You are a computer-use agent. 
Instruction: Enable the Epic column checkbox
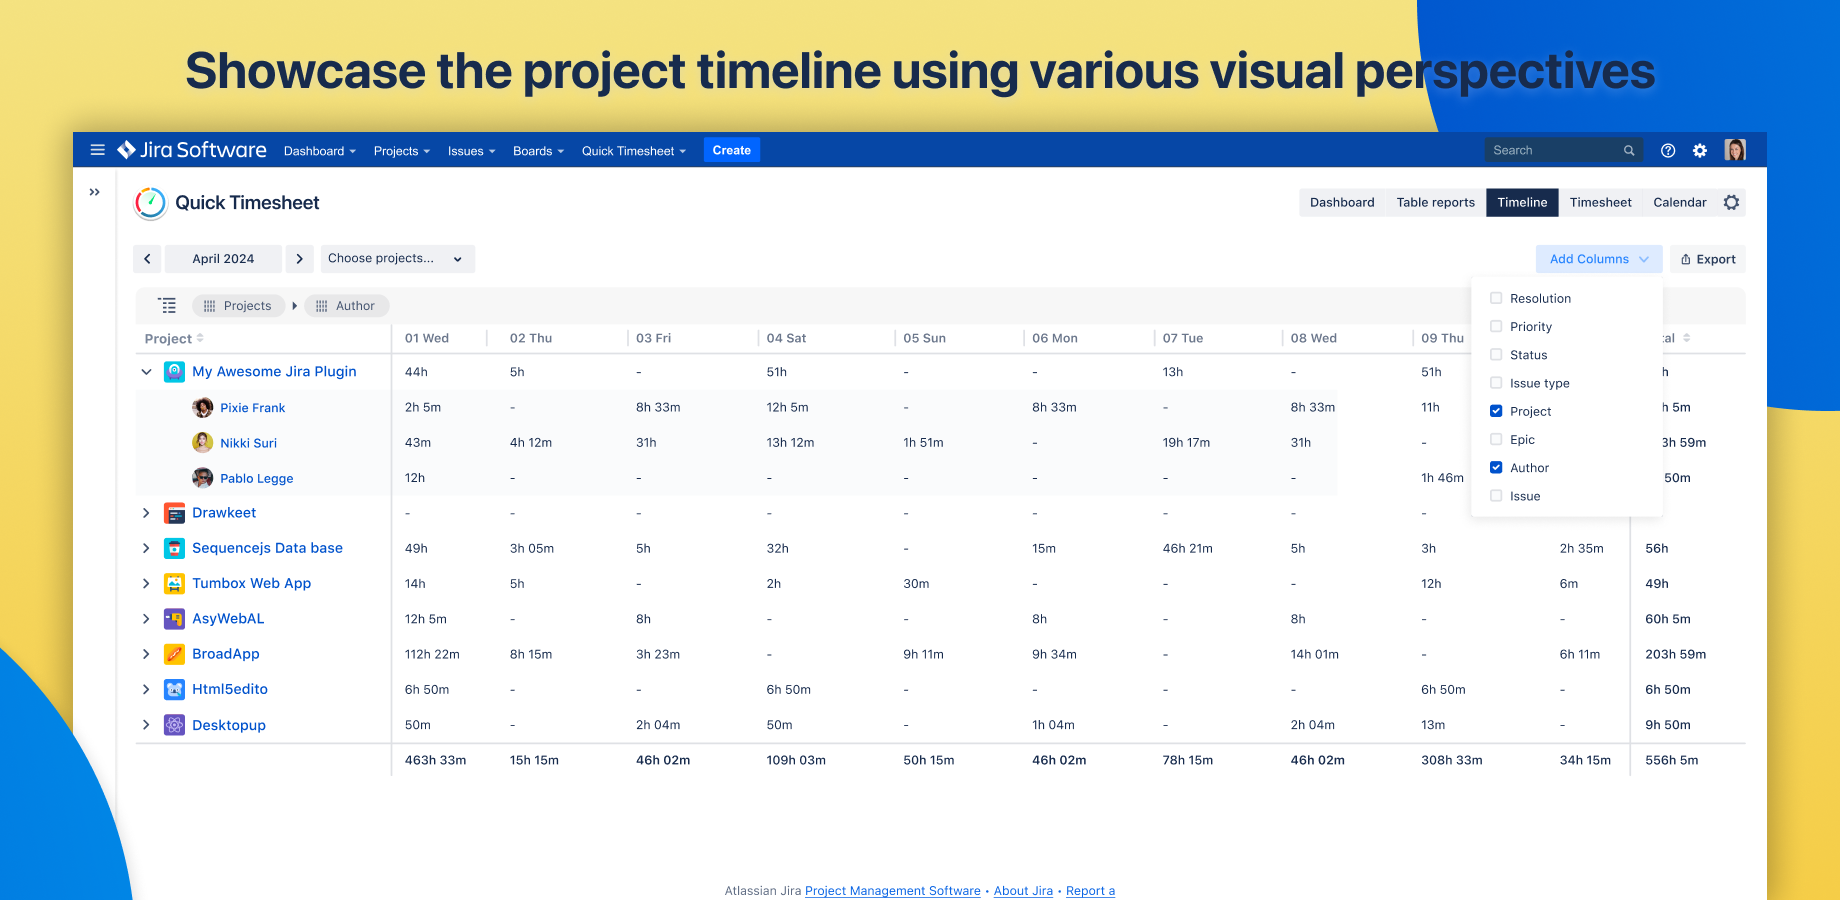point(1496,439)
